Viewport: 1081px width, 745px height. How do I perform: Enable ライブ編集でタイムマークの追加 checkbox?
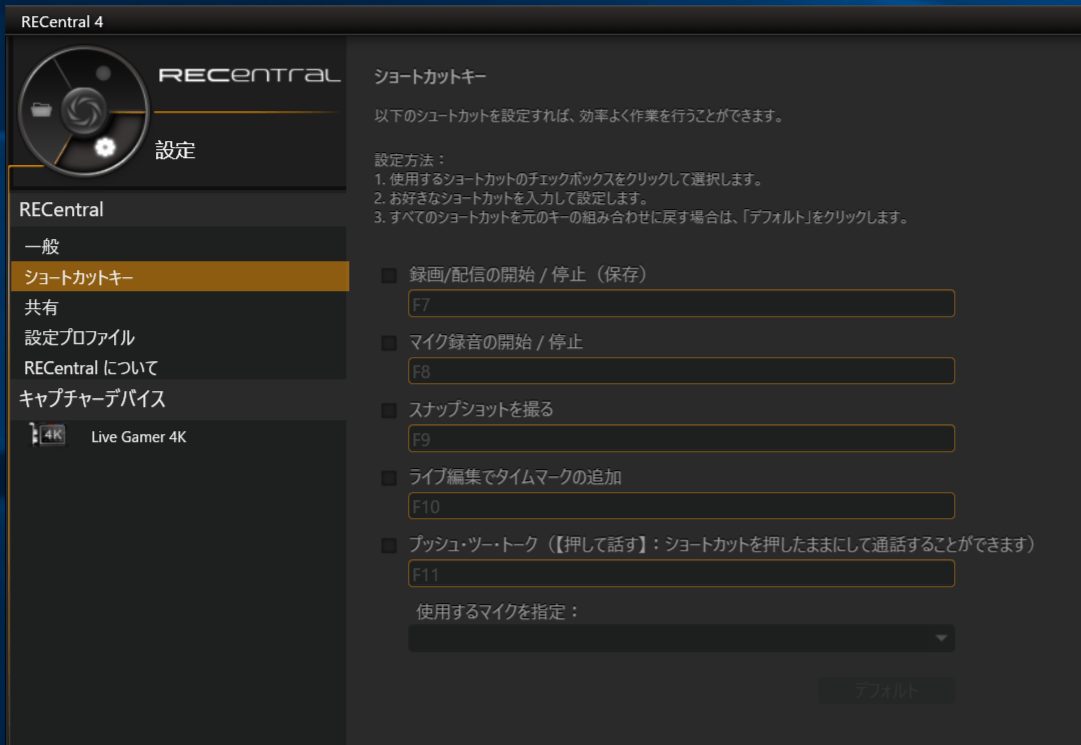pyautogui.click(x=389, y=478)
